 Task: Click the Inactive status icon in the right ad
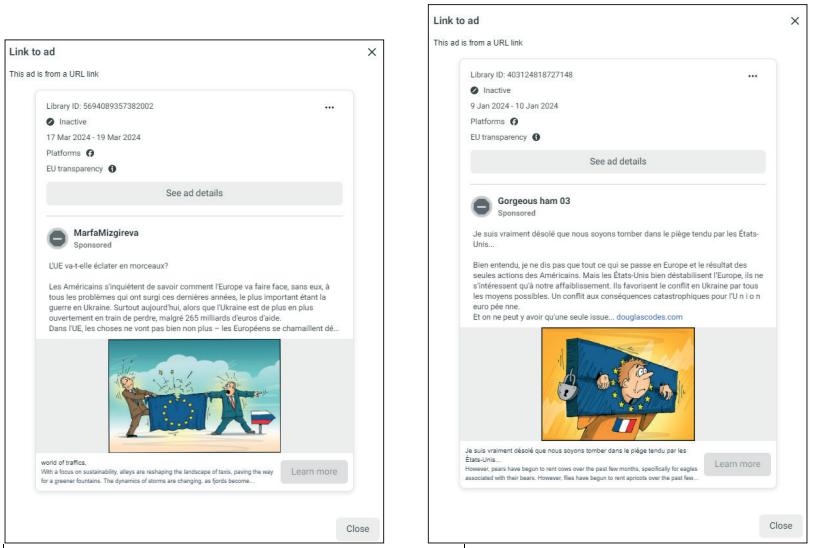(474, 90)
